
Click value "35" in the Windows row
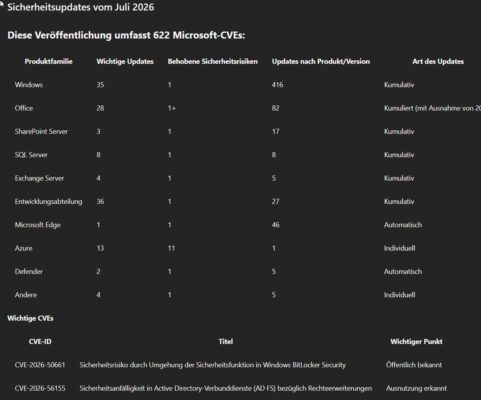point(100,85)
